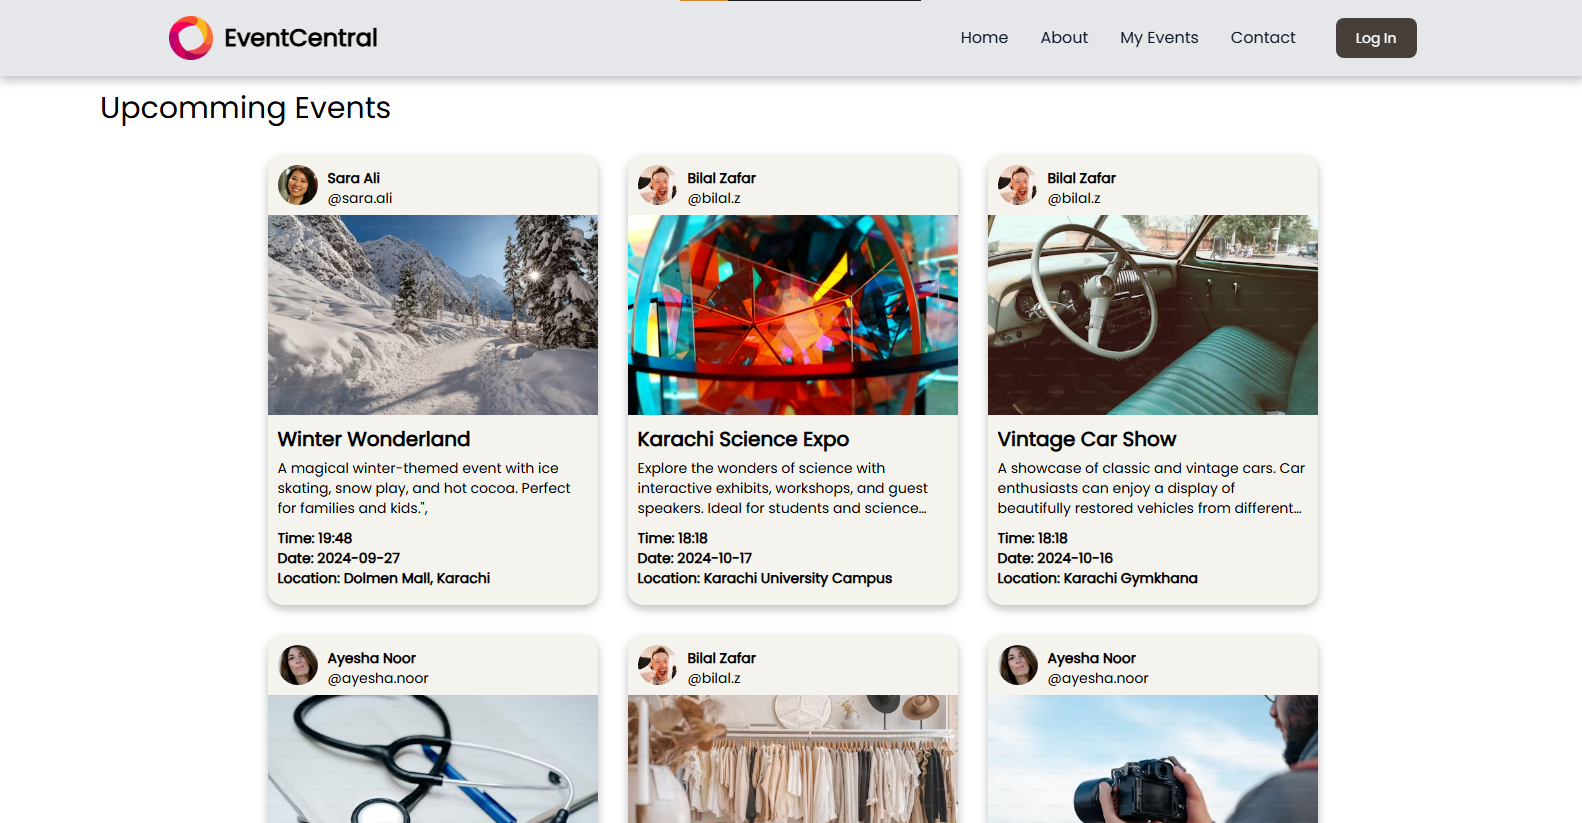Click the EventCentral circular logo icon
The width and height of the screenshot is (1582, 823).
coord(191,38)
